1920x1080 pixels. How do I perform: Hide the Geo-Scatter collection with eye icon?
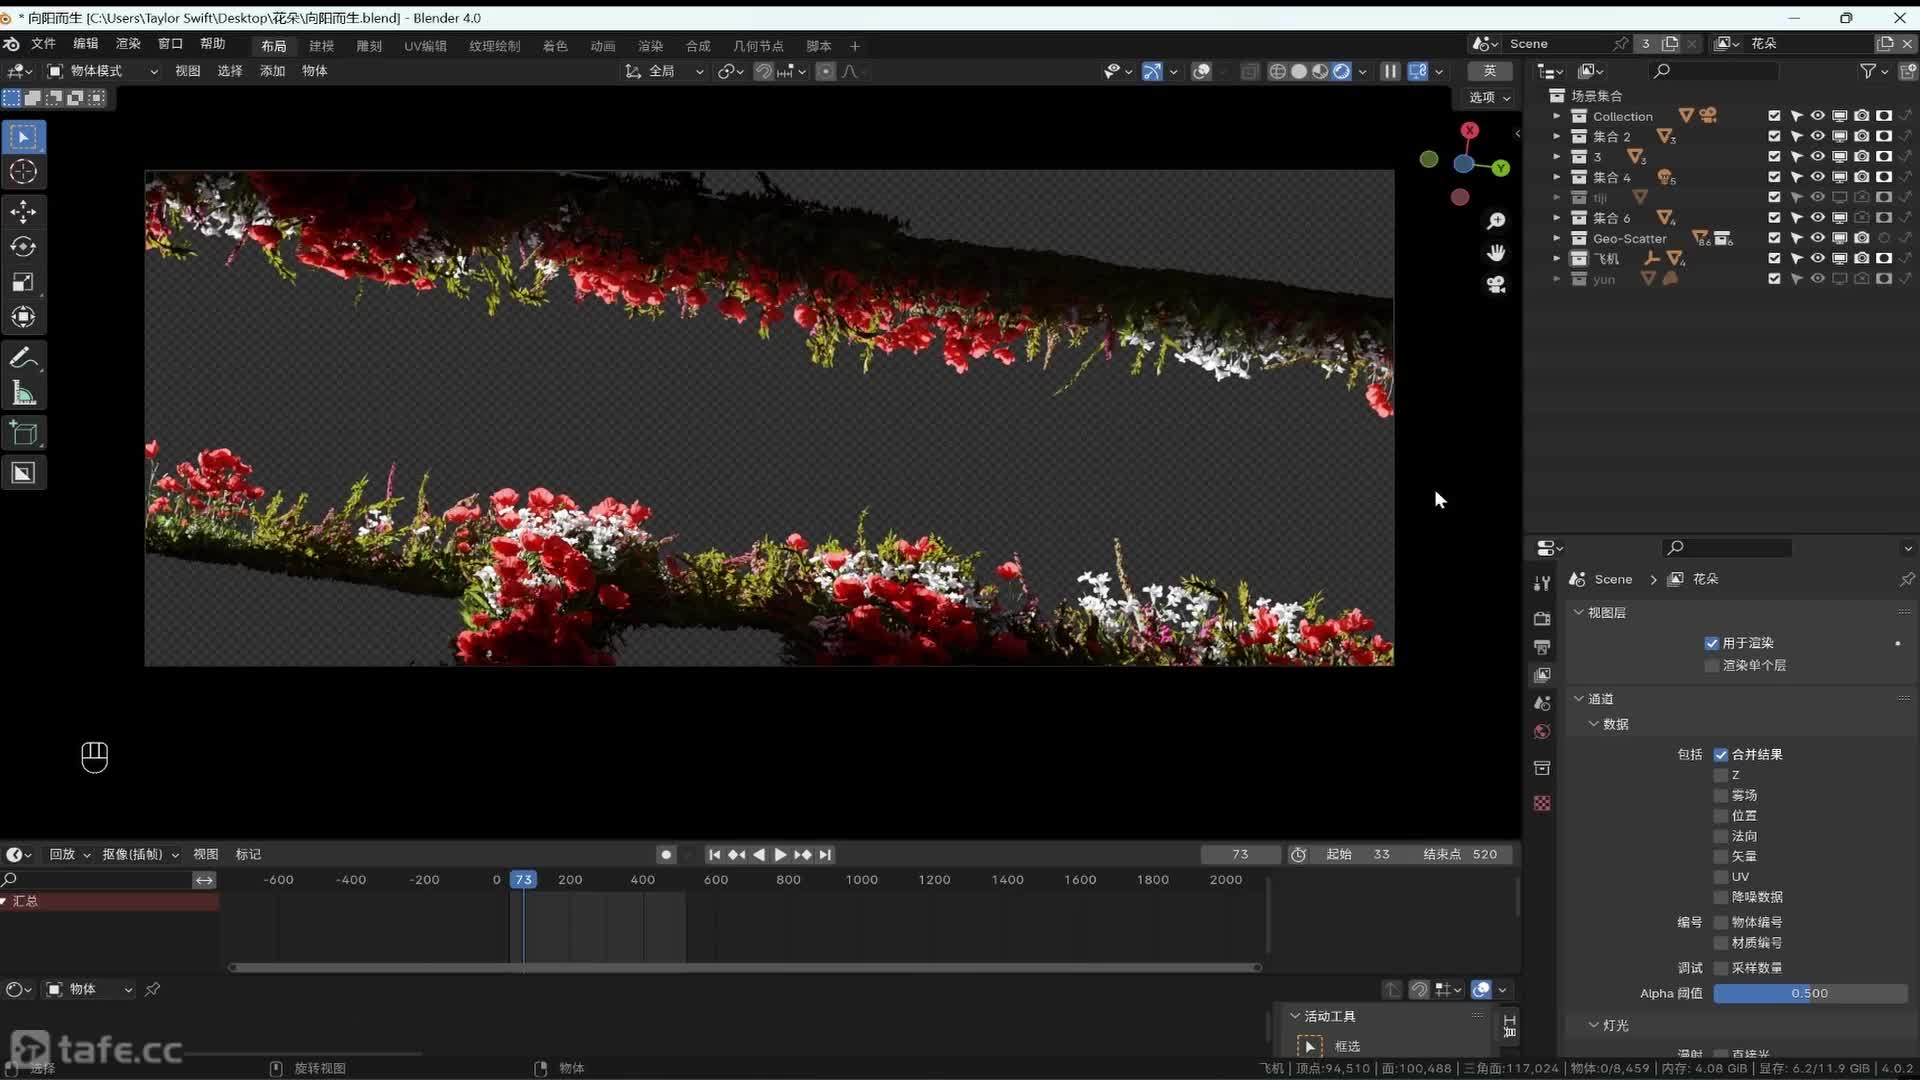[x=1817, y=238]
